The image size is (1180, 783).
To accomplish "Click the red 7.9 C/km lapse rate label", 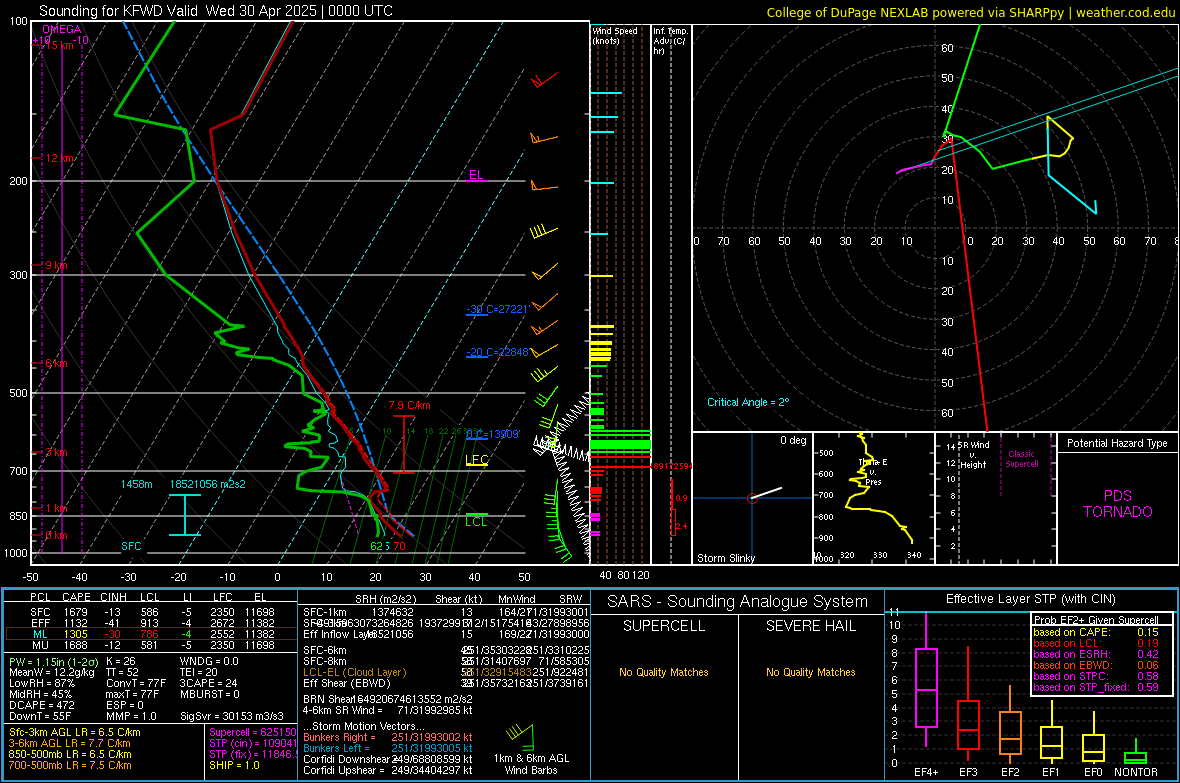I will [409, 405].
